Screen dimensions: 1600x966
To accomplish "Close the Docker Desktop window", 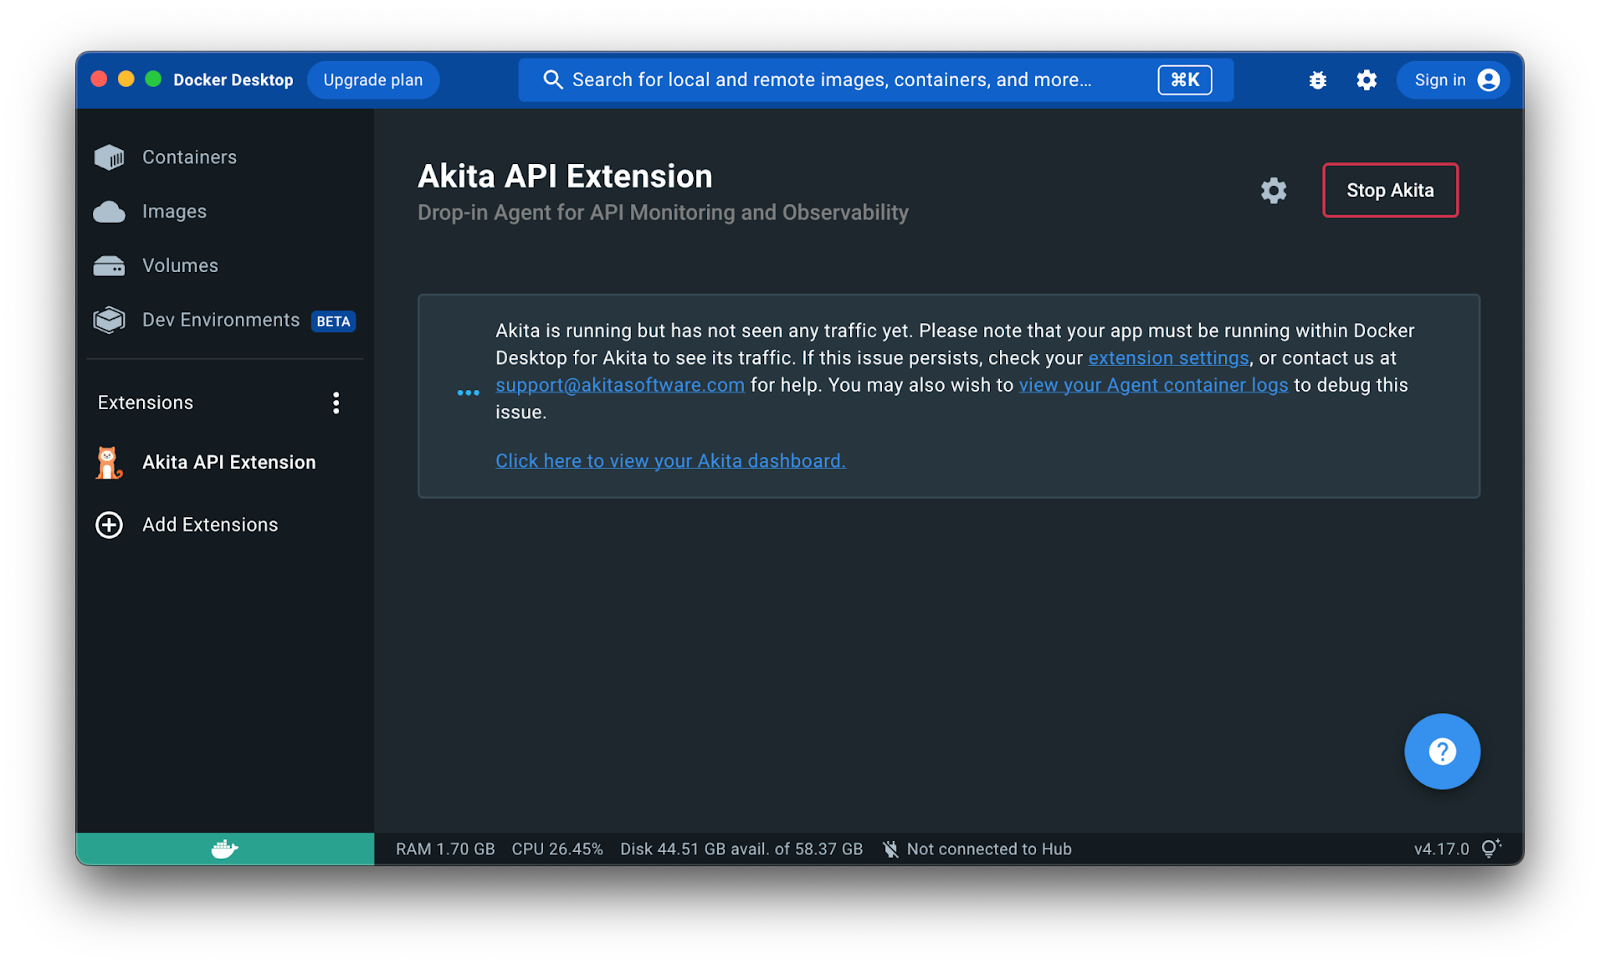I will click(x=99, y=79).
